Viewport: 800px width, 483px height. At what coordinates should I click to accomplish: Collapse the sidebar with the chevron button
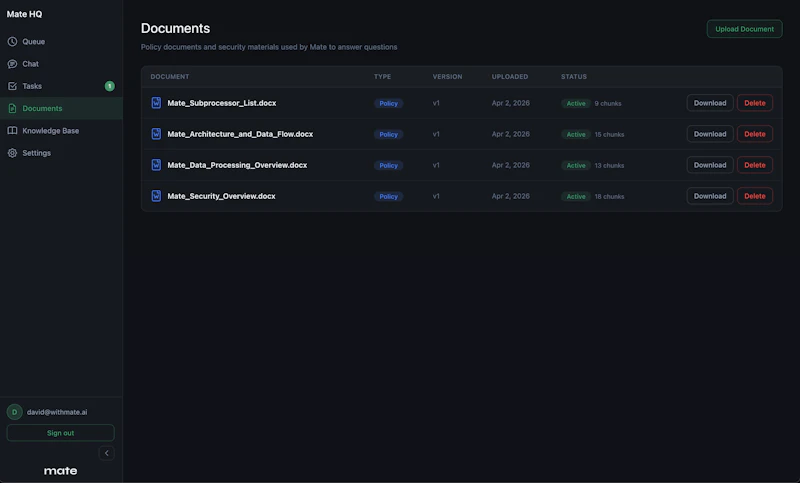(x=106, y=453)
